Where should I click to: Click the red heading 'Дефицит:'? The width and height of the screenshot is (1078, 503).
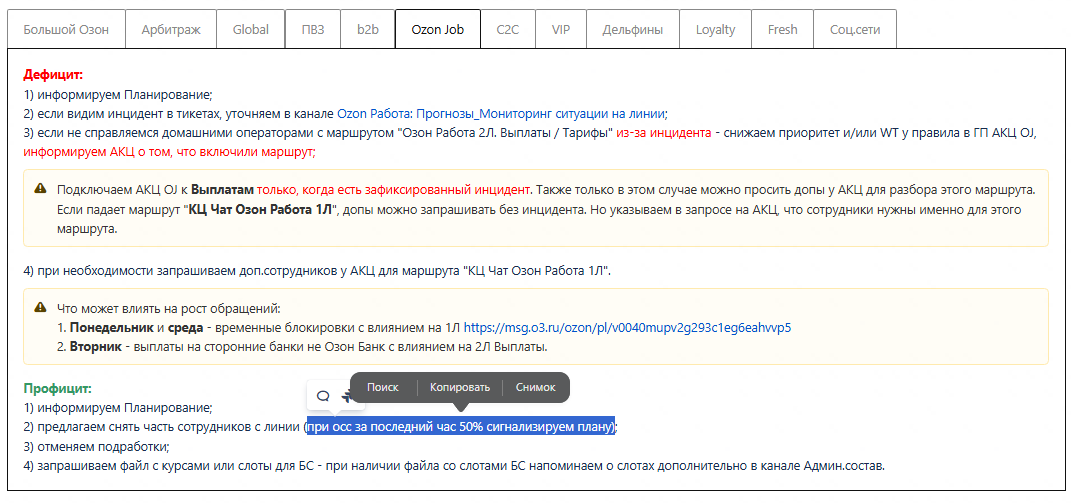[x=53, y=75]
